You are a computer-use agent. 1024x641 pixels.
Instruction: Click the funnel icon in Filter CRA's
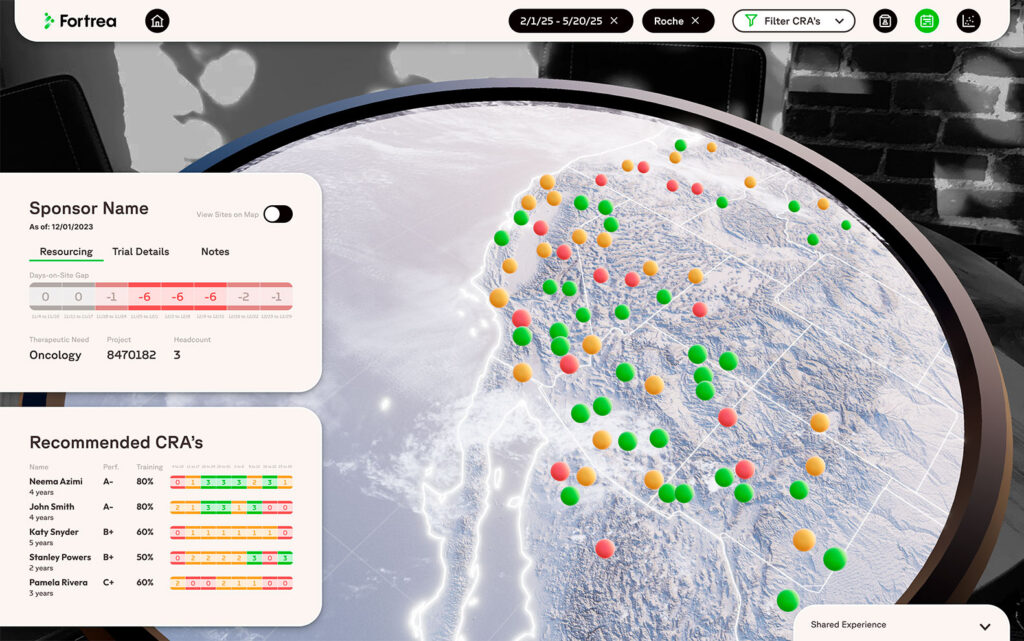(751, 21)
